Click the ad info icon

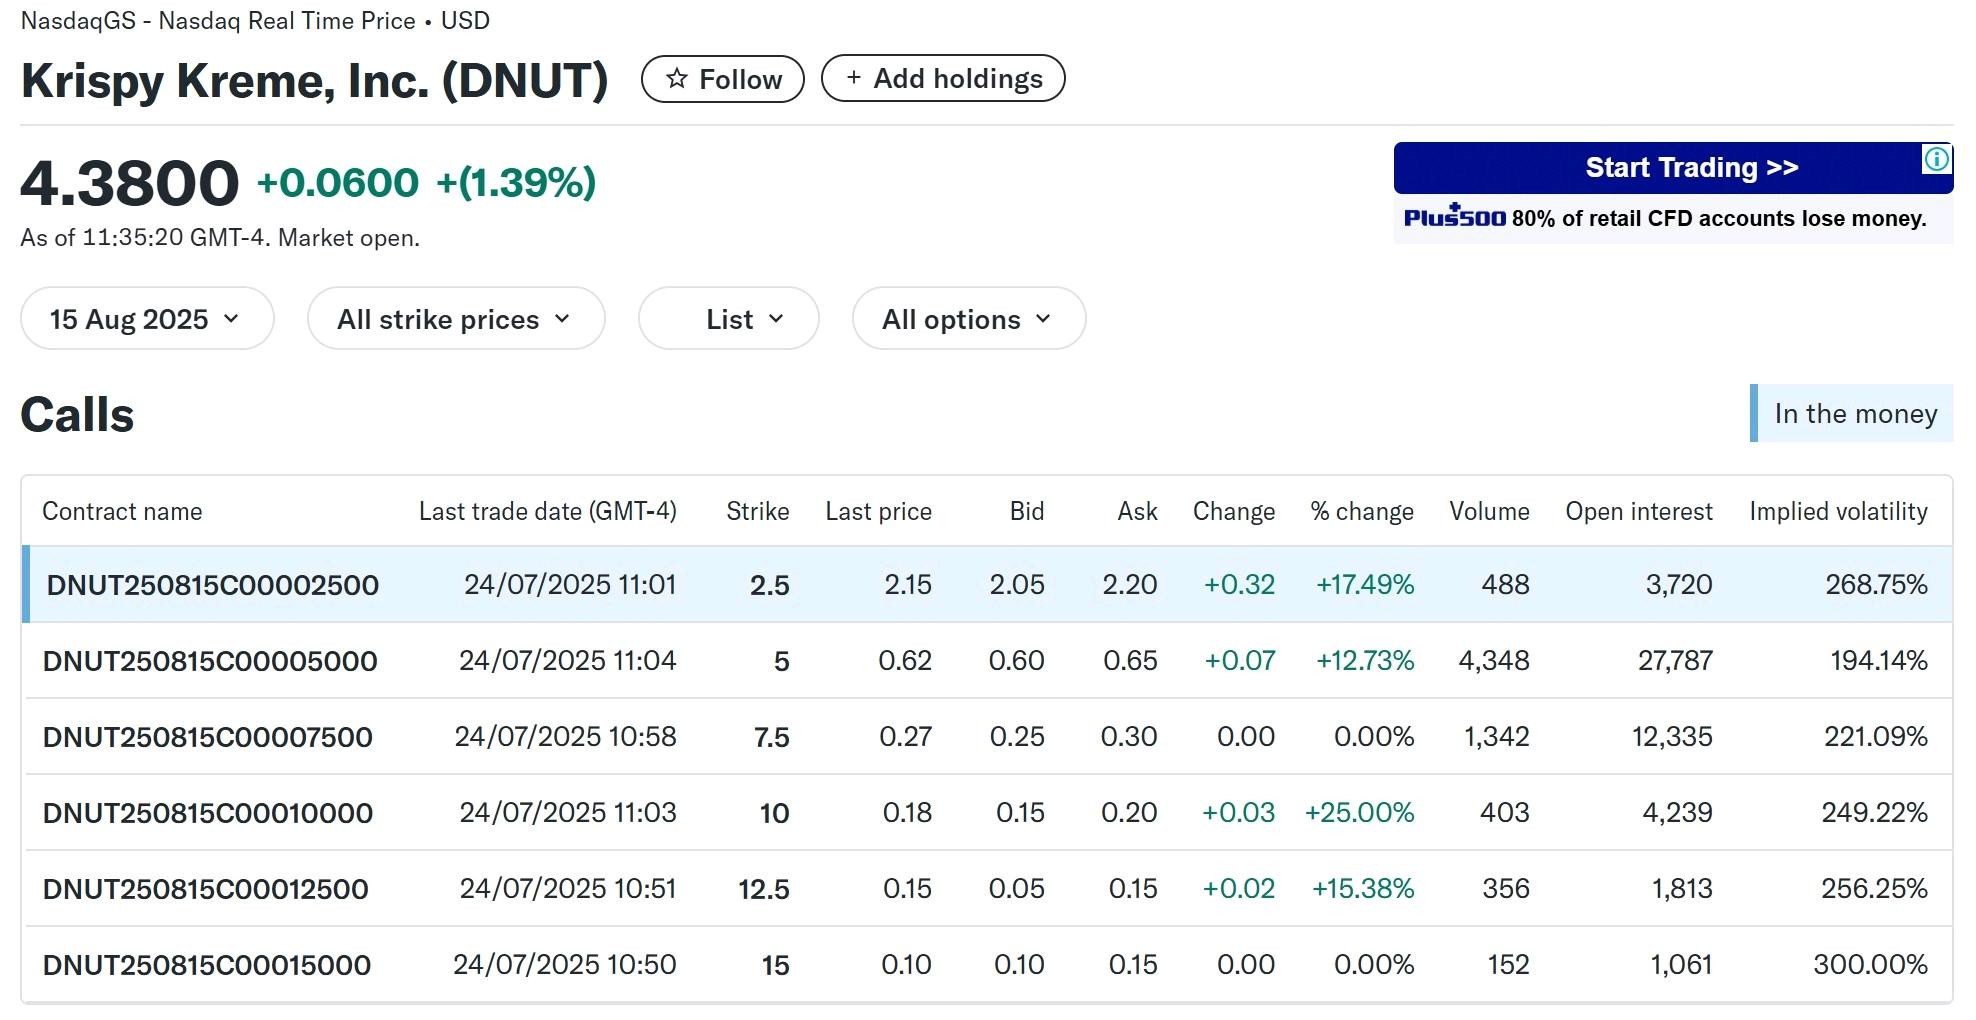(1937, 159)
